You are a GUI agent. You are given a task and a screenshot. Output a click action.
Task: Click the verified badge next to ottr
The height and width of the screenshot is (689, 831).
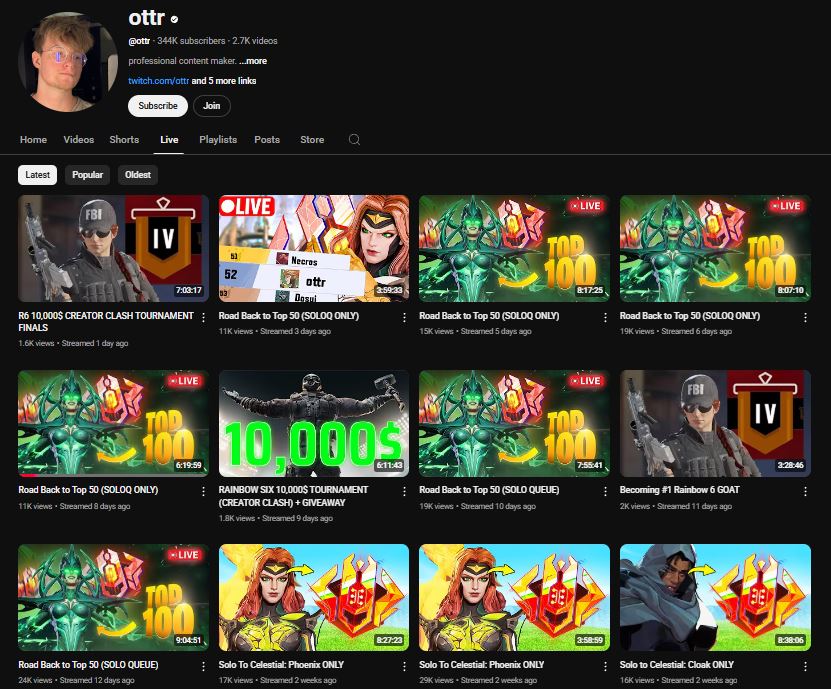(174, 20)
